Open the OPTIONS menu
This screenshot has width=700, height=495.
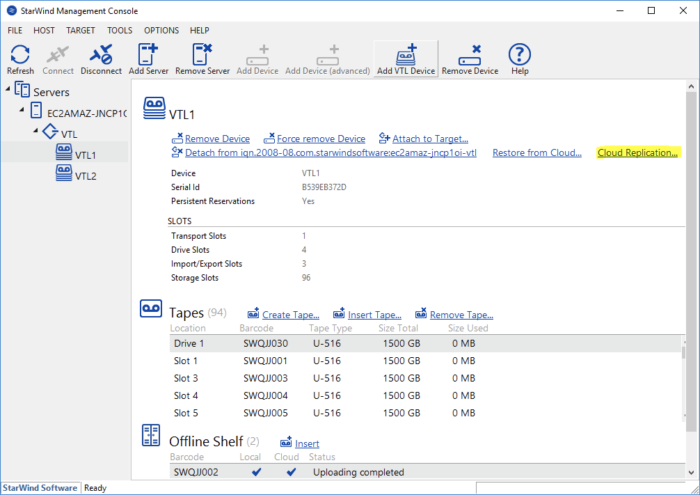point(161,31)
